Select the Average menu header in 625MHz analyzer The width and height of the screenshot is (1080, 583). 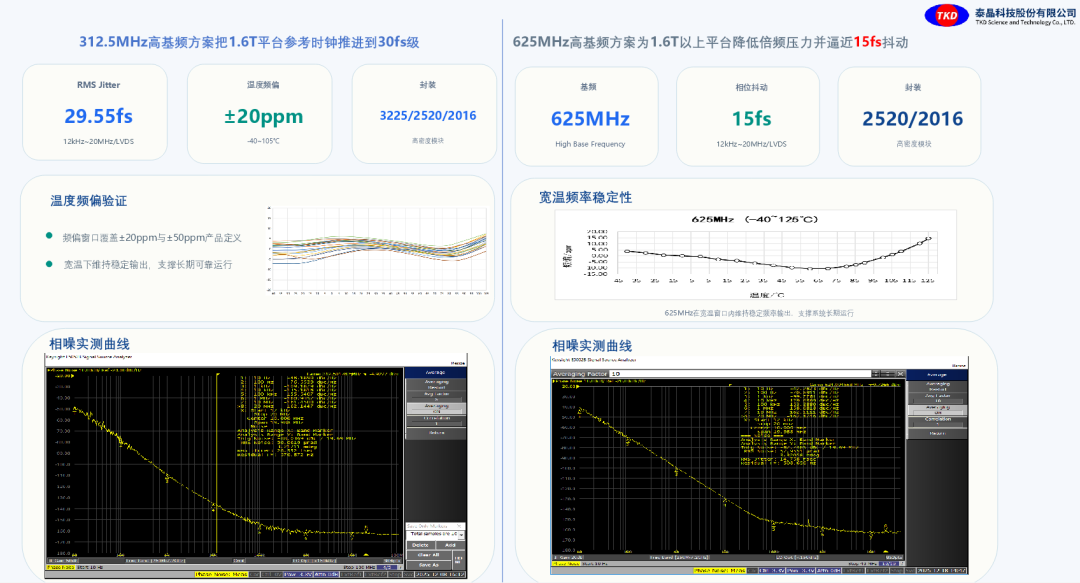point(937,375)
